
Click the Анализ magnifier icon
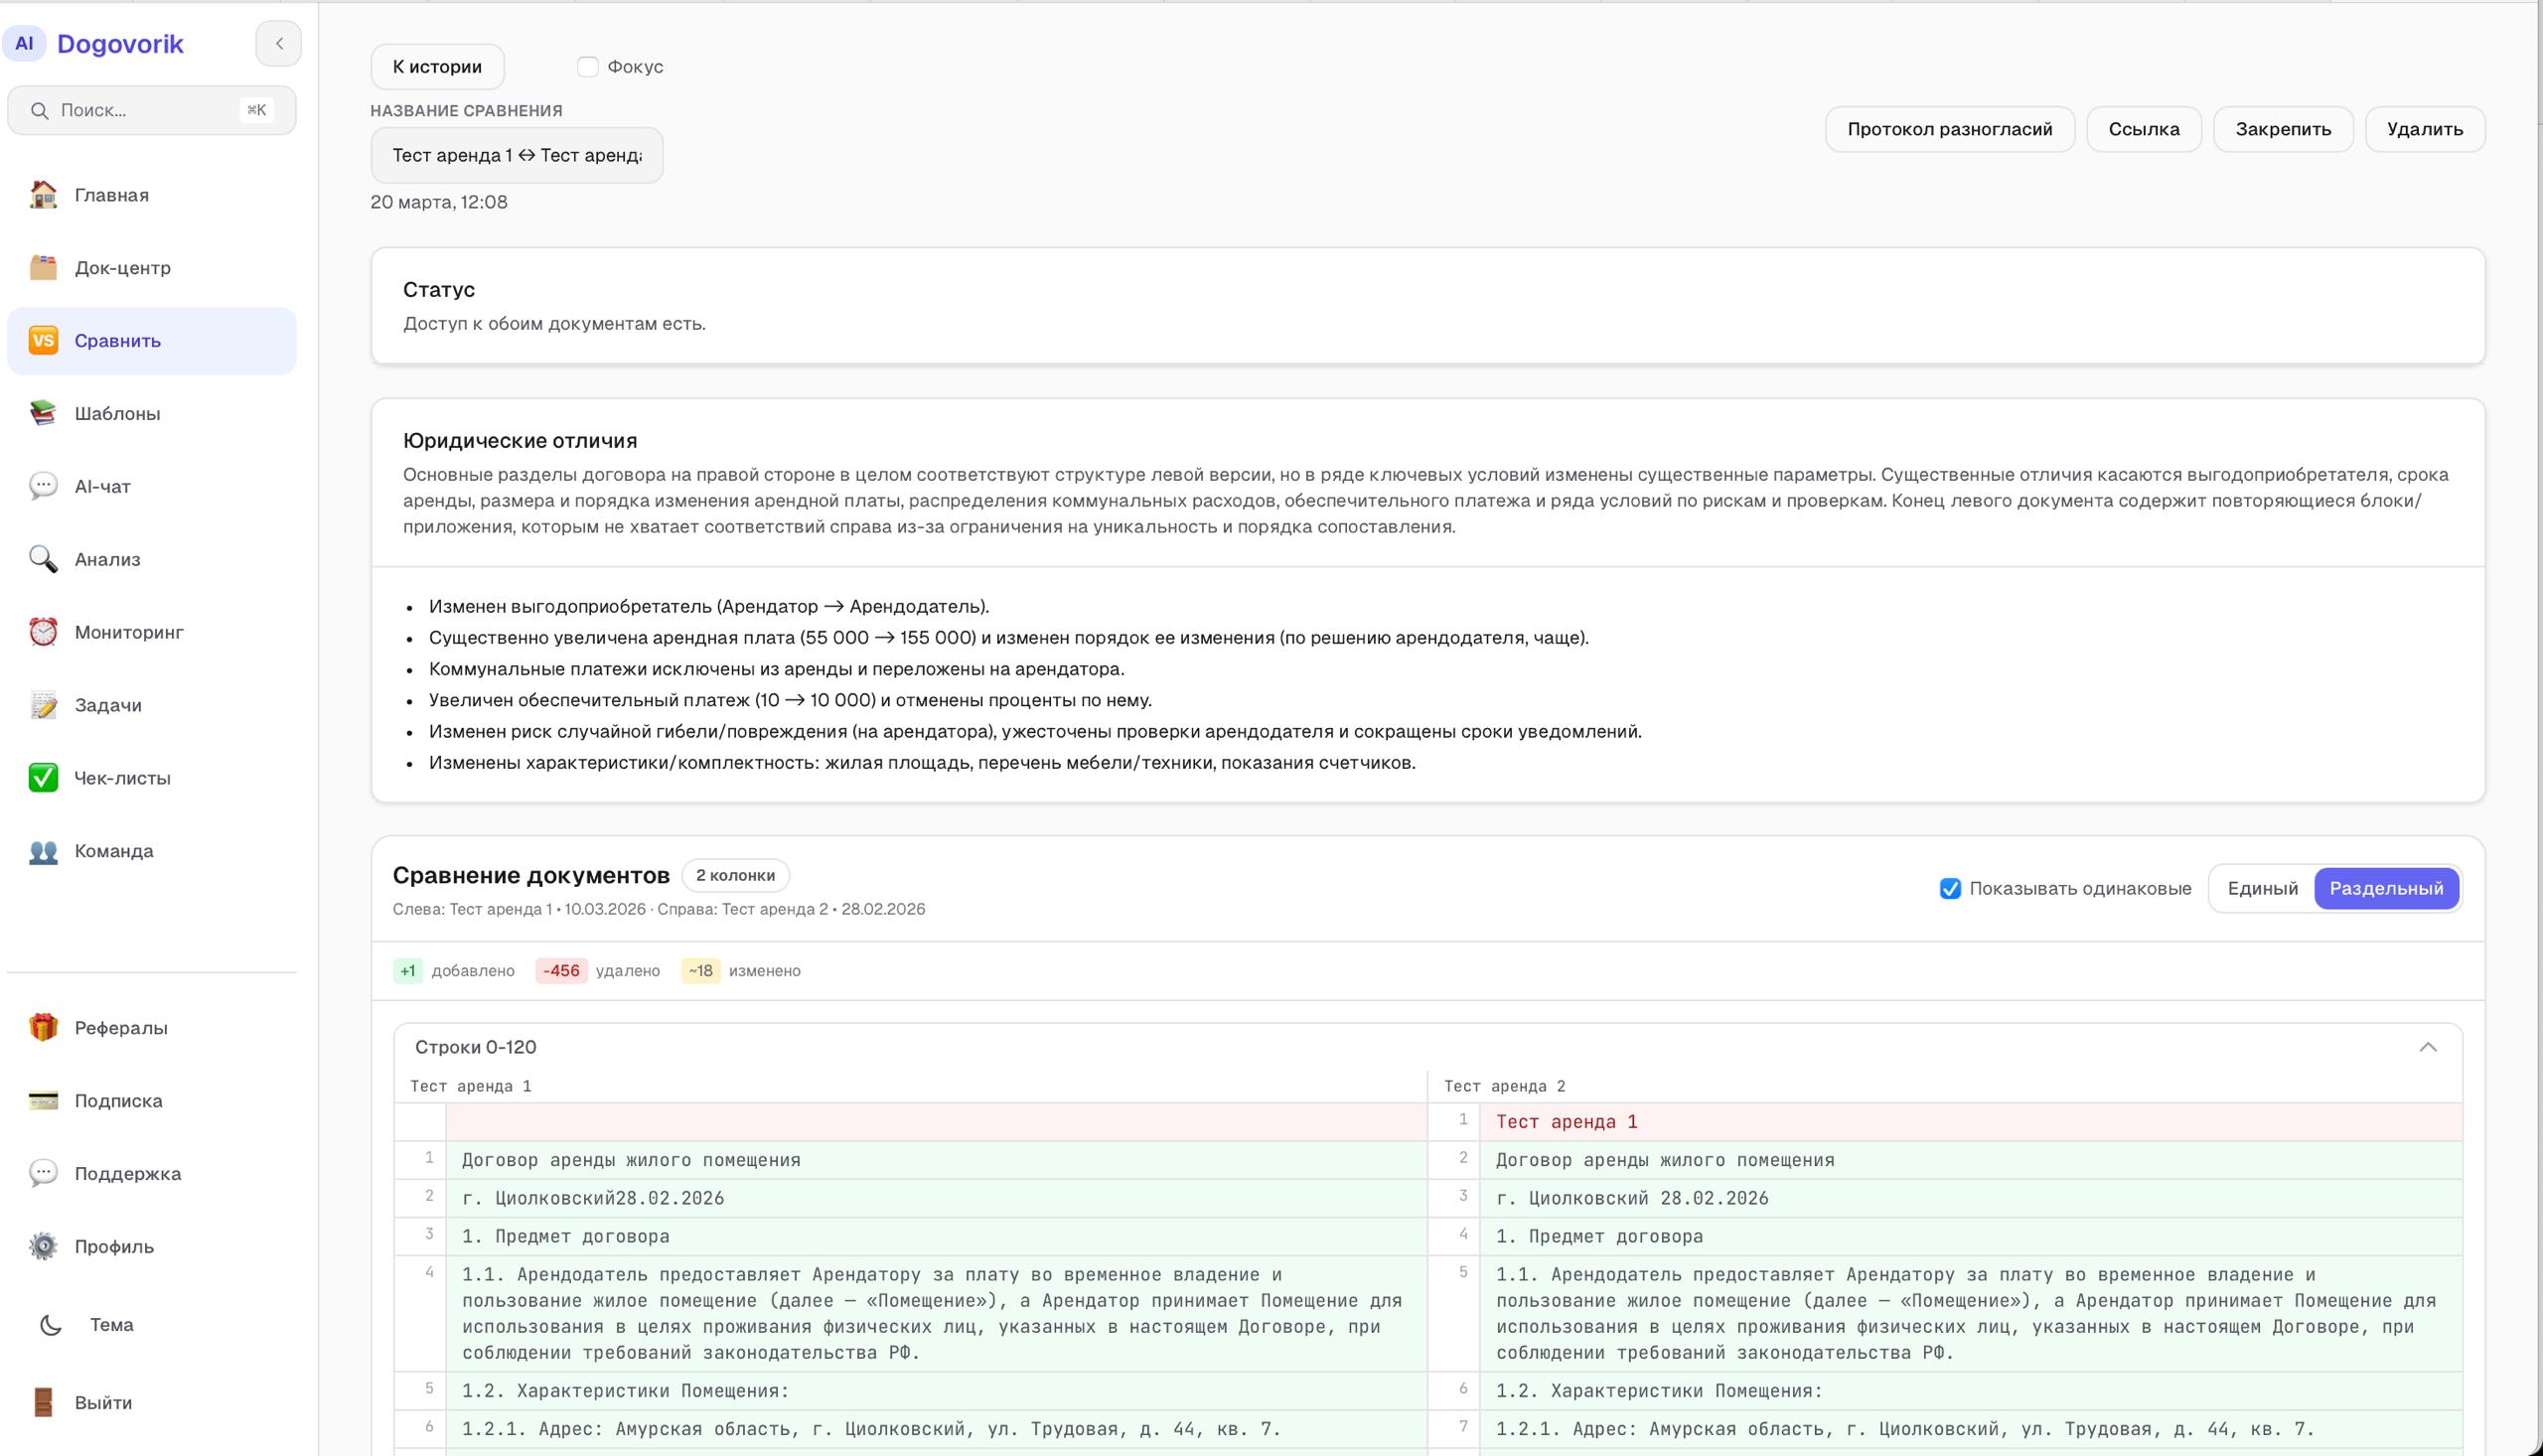(43, 559)
